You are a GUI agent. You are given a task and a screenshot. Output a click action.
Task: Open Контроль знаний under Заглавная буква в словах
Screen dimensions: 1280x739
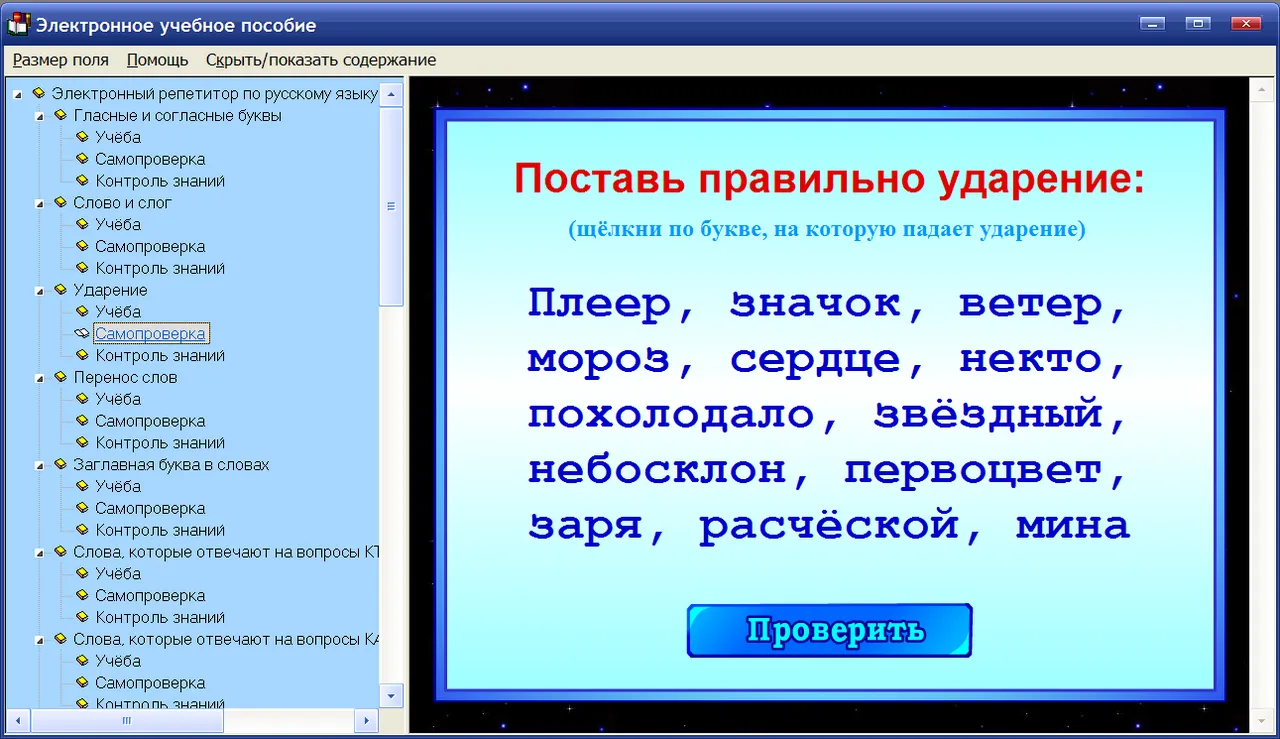160,530
